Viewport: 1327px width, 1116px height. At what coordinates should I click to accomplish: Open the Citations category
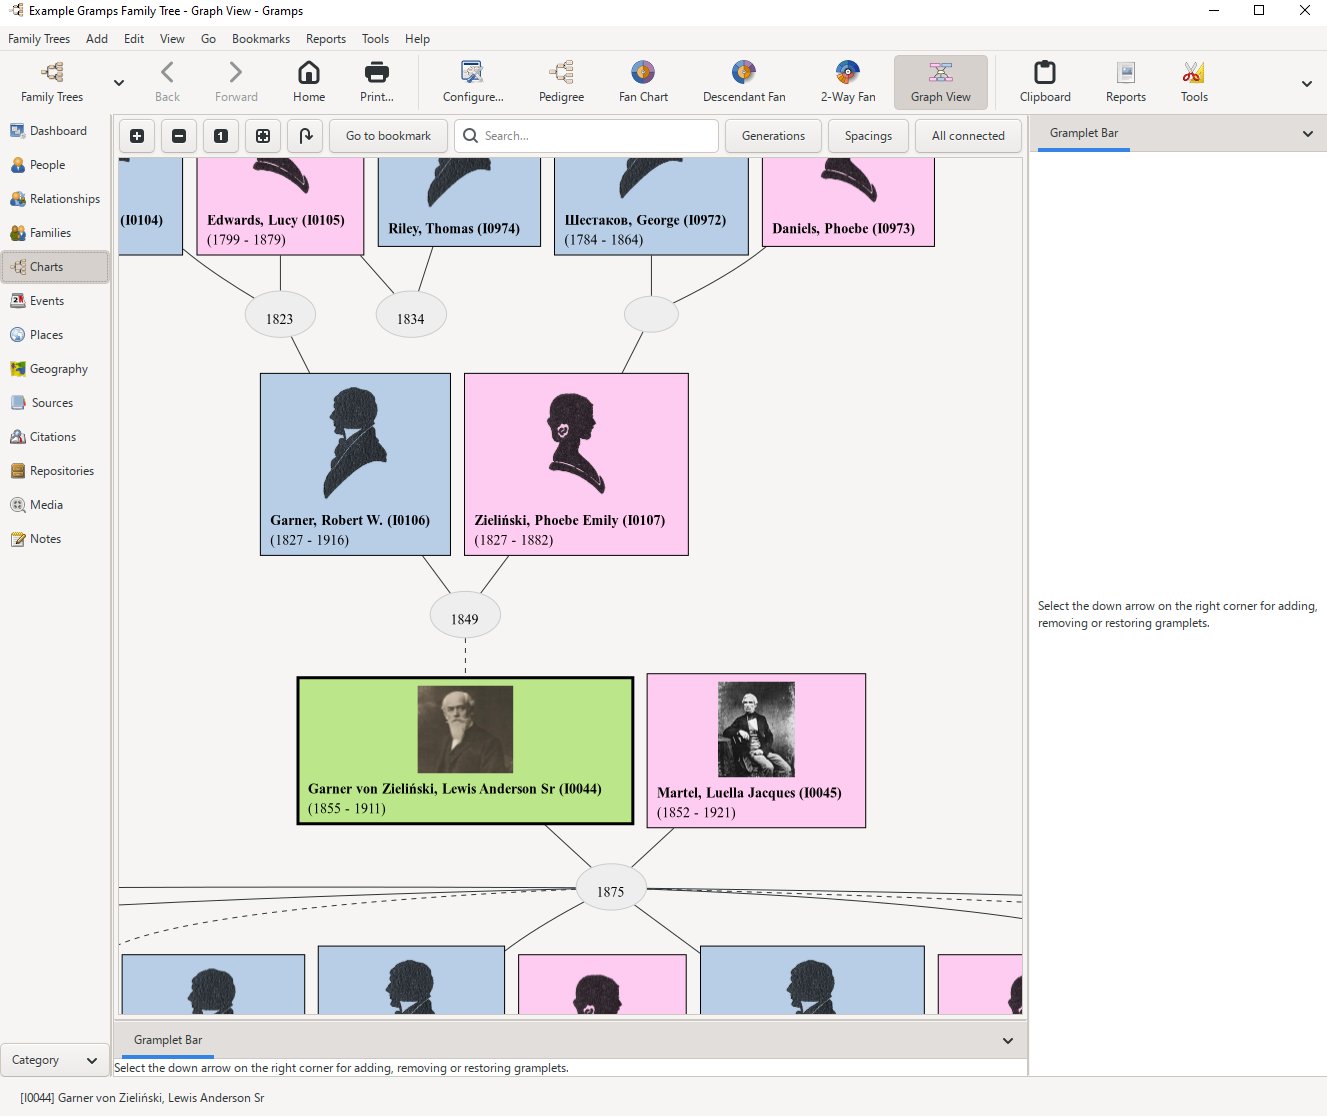coord(55,437)
